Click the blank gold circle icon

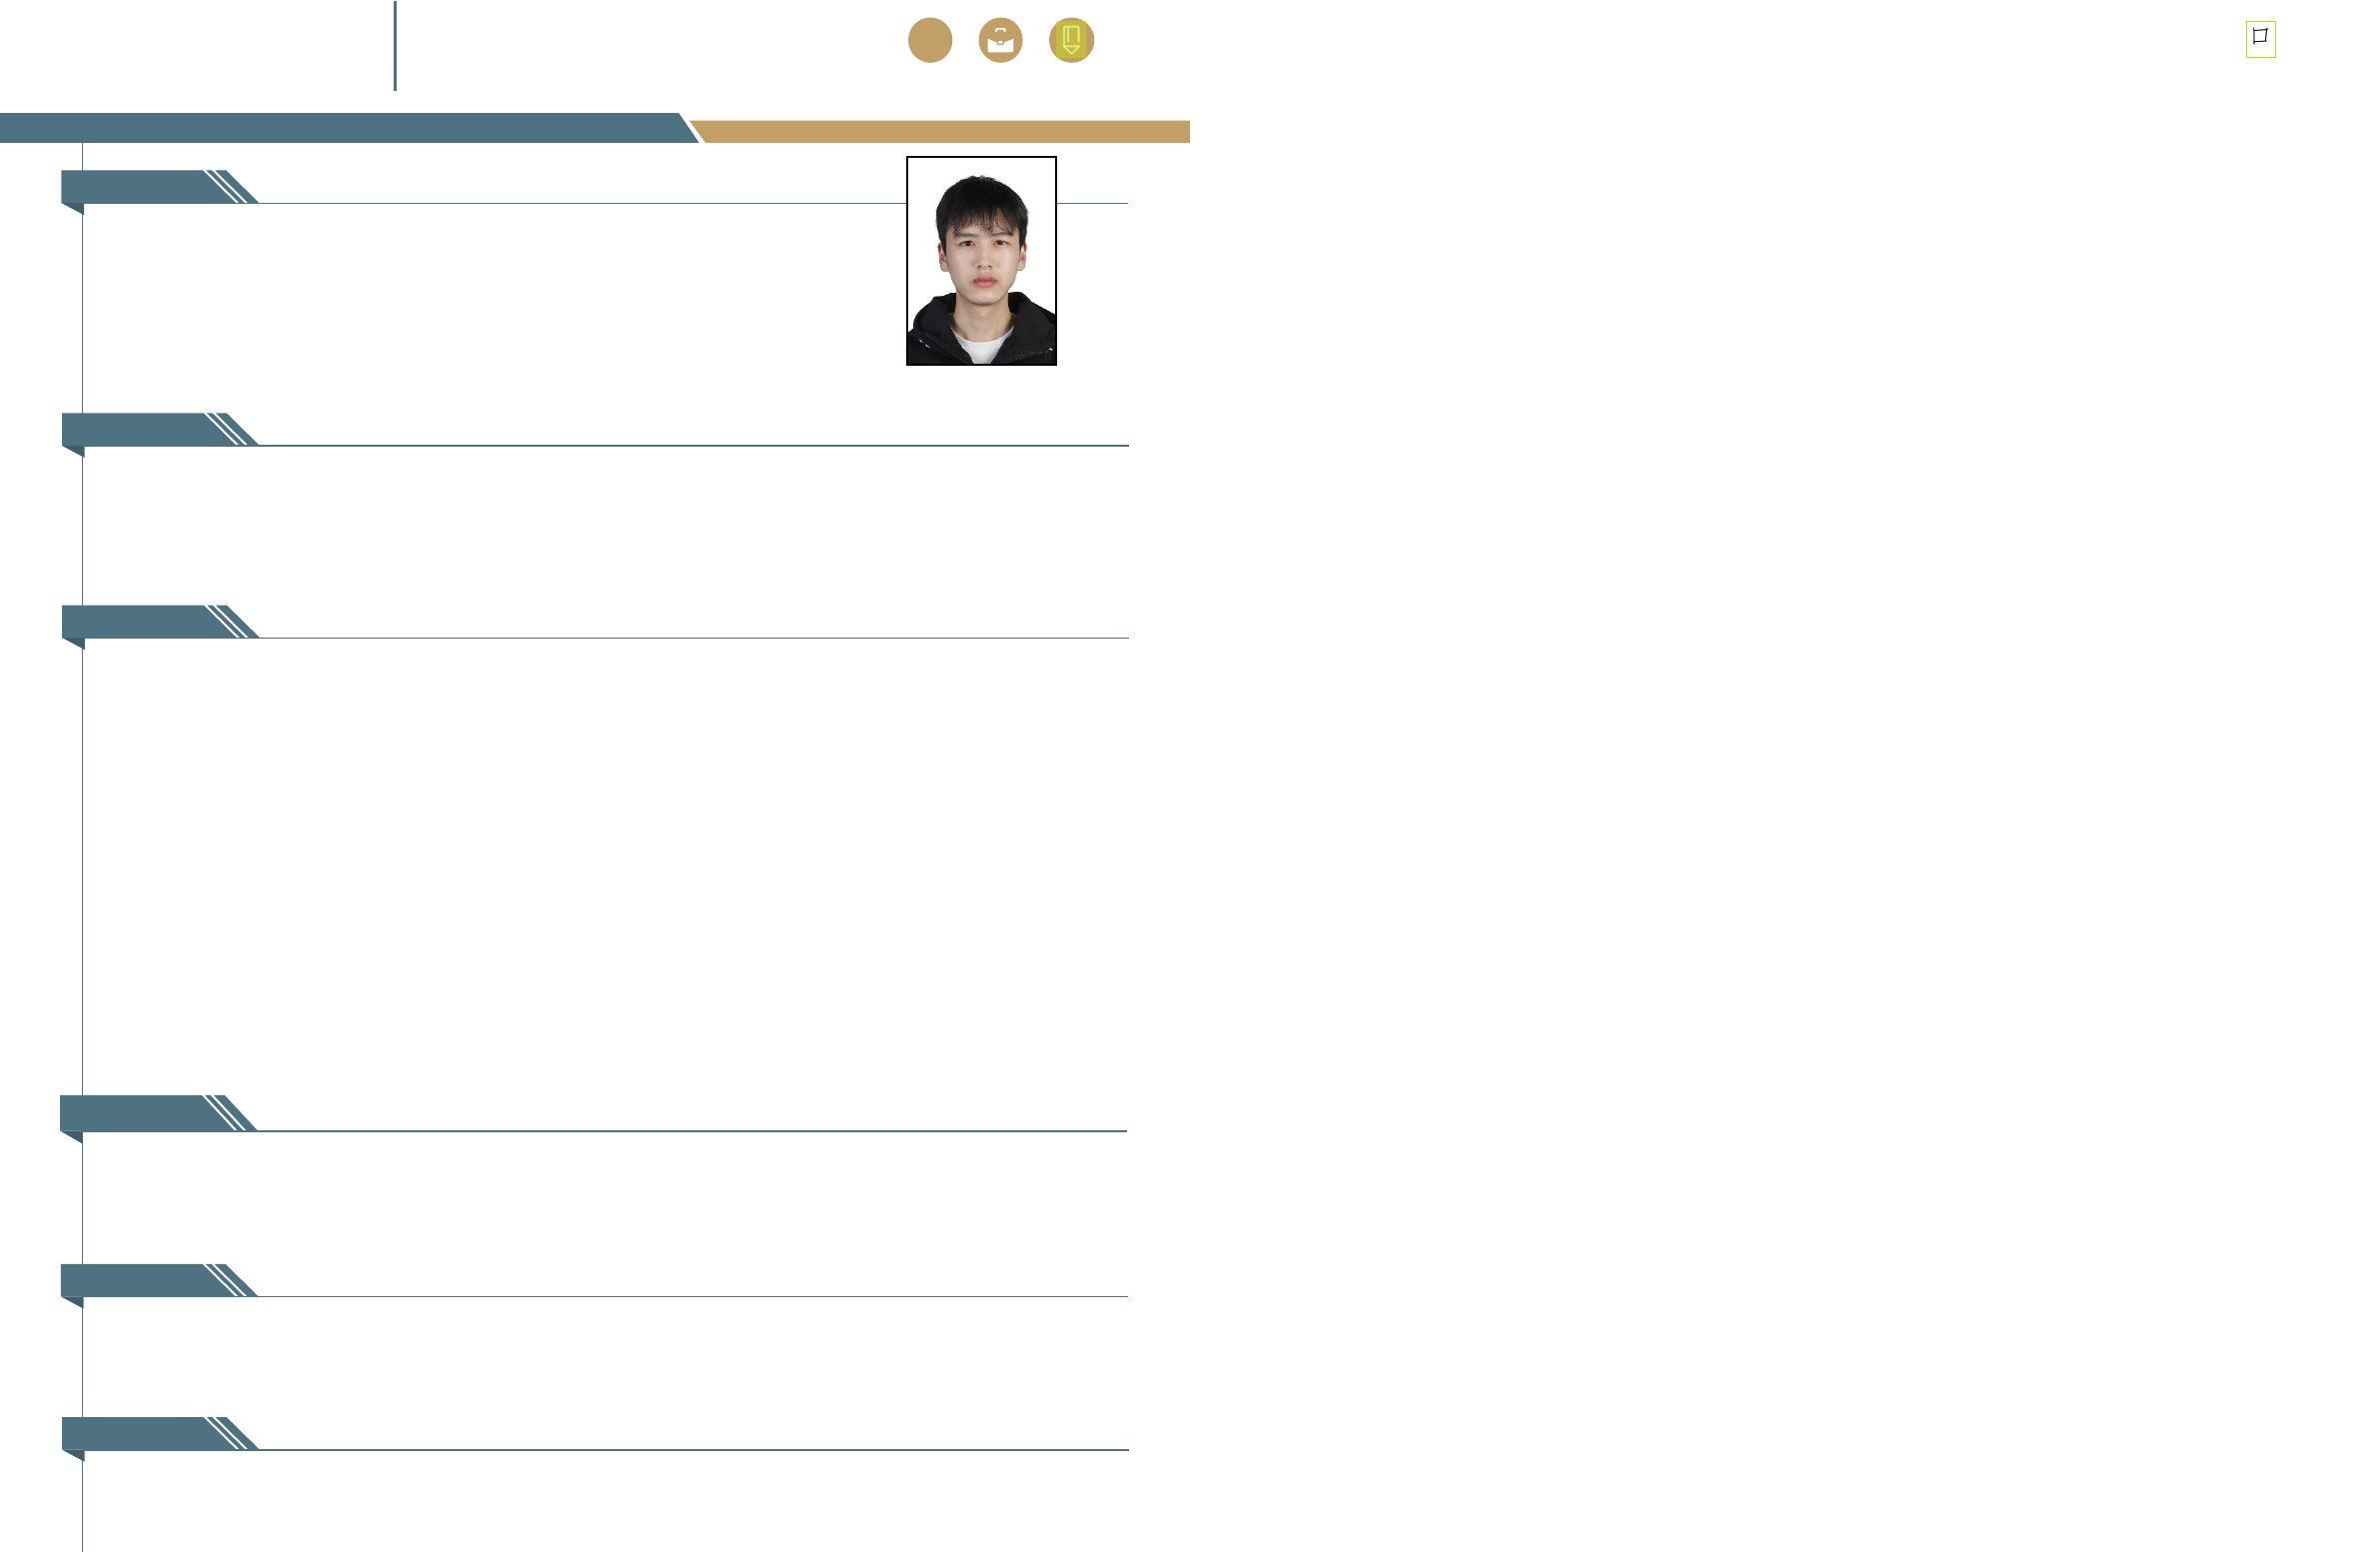pos(930,41)
